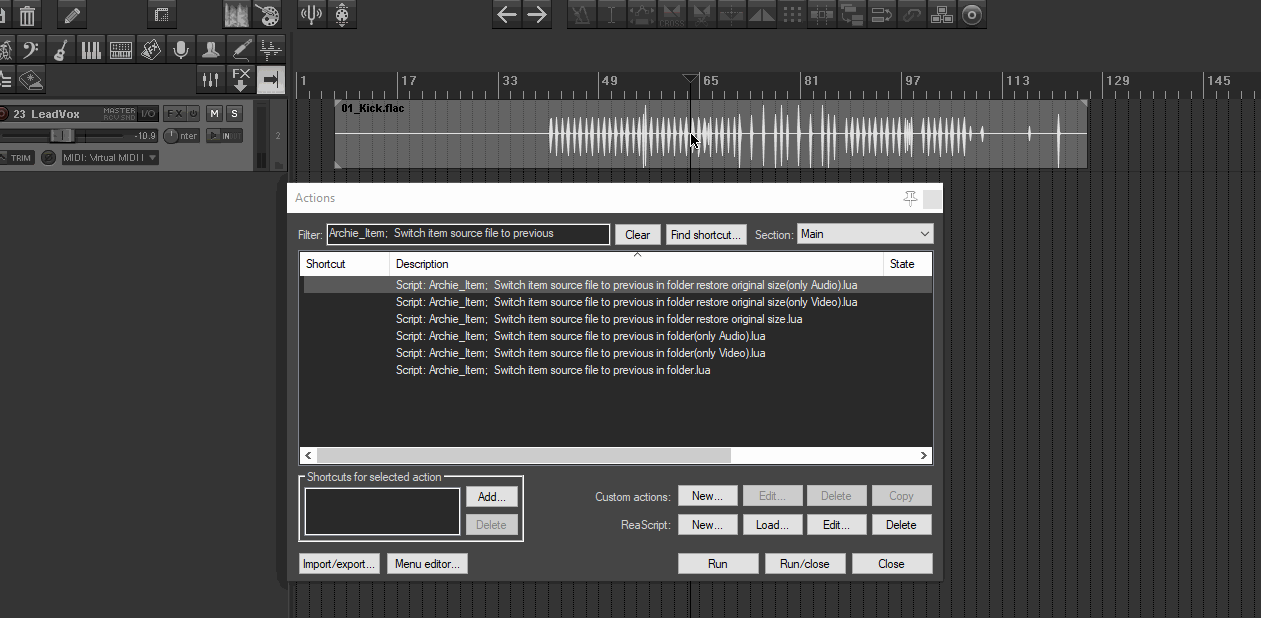Select the pencil draw tool icon
This screenshot has height=618, width=1261.
[x=71, y=15]
